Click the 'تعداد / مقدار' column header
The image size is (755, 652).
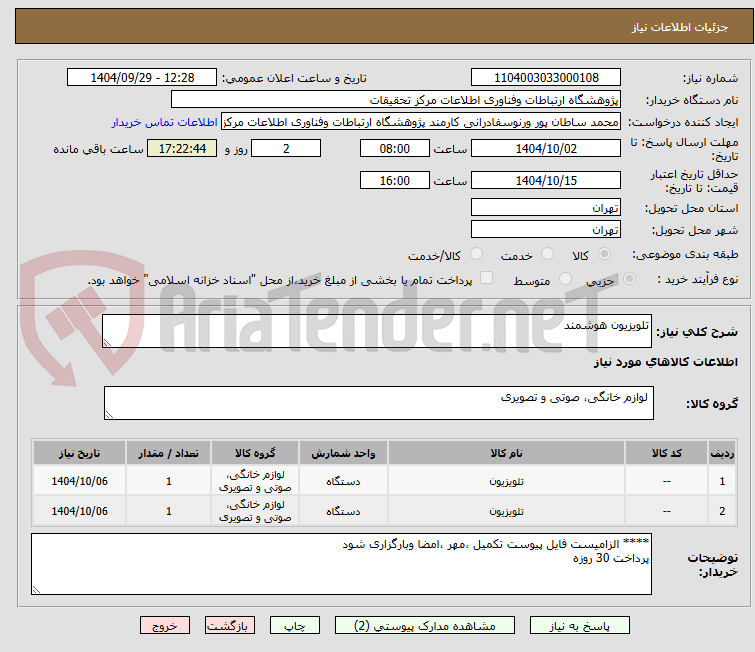click(x=169, y=453)
